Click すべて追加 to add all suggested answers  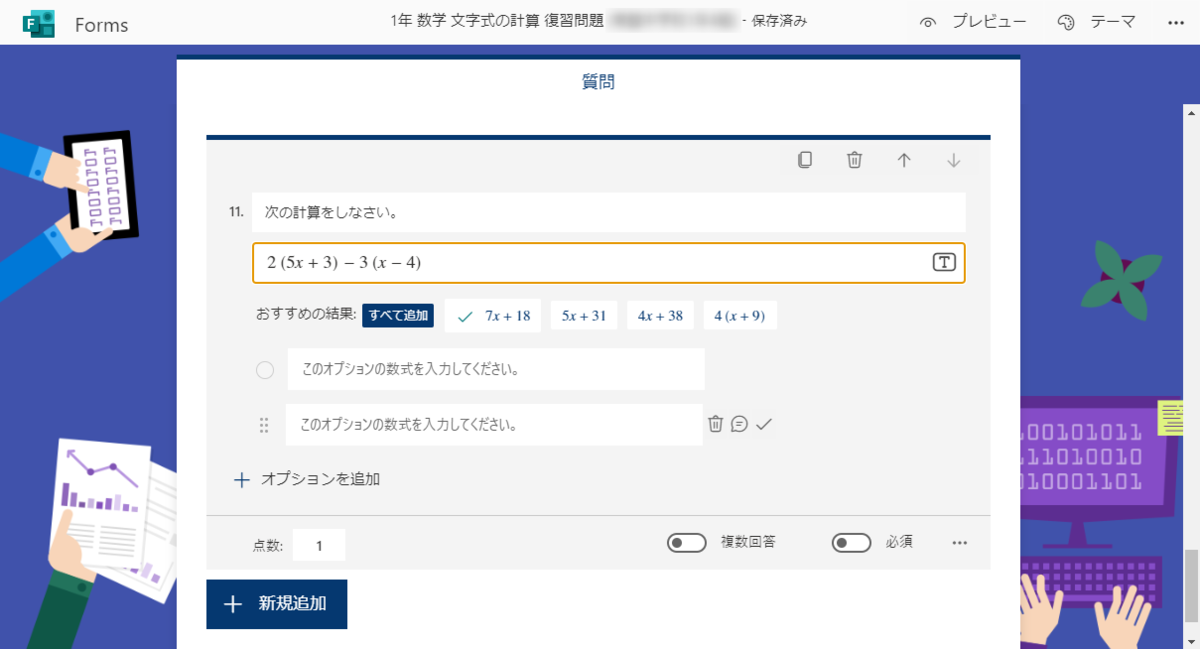[397, 314]
